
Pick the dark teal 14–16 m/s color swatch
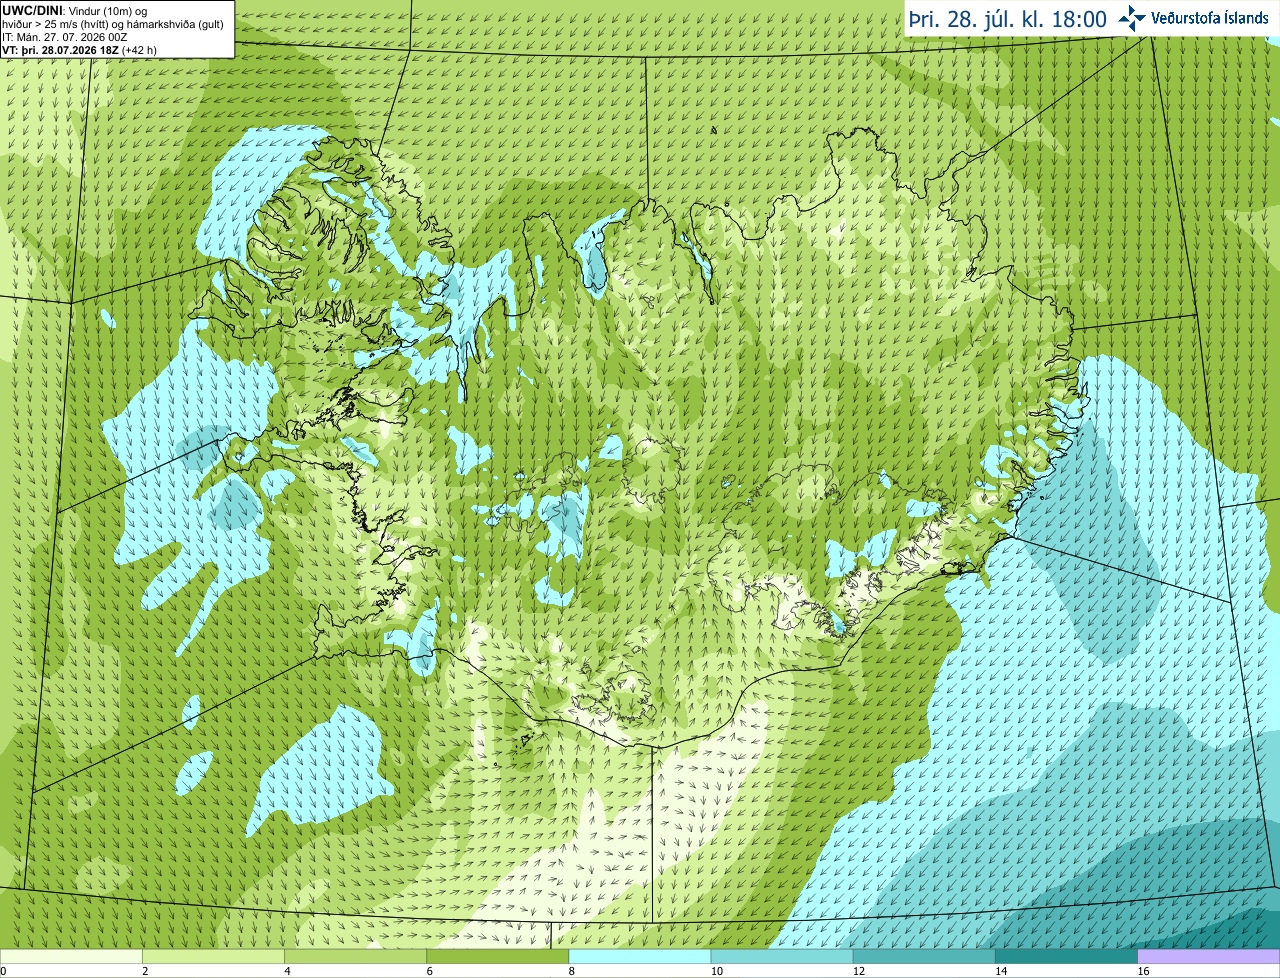(1067, 957)
